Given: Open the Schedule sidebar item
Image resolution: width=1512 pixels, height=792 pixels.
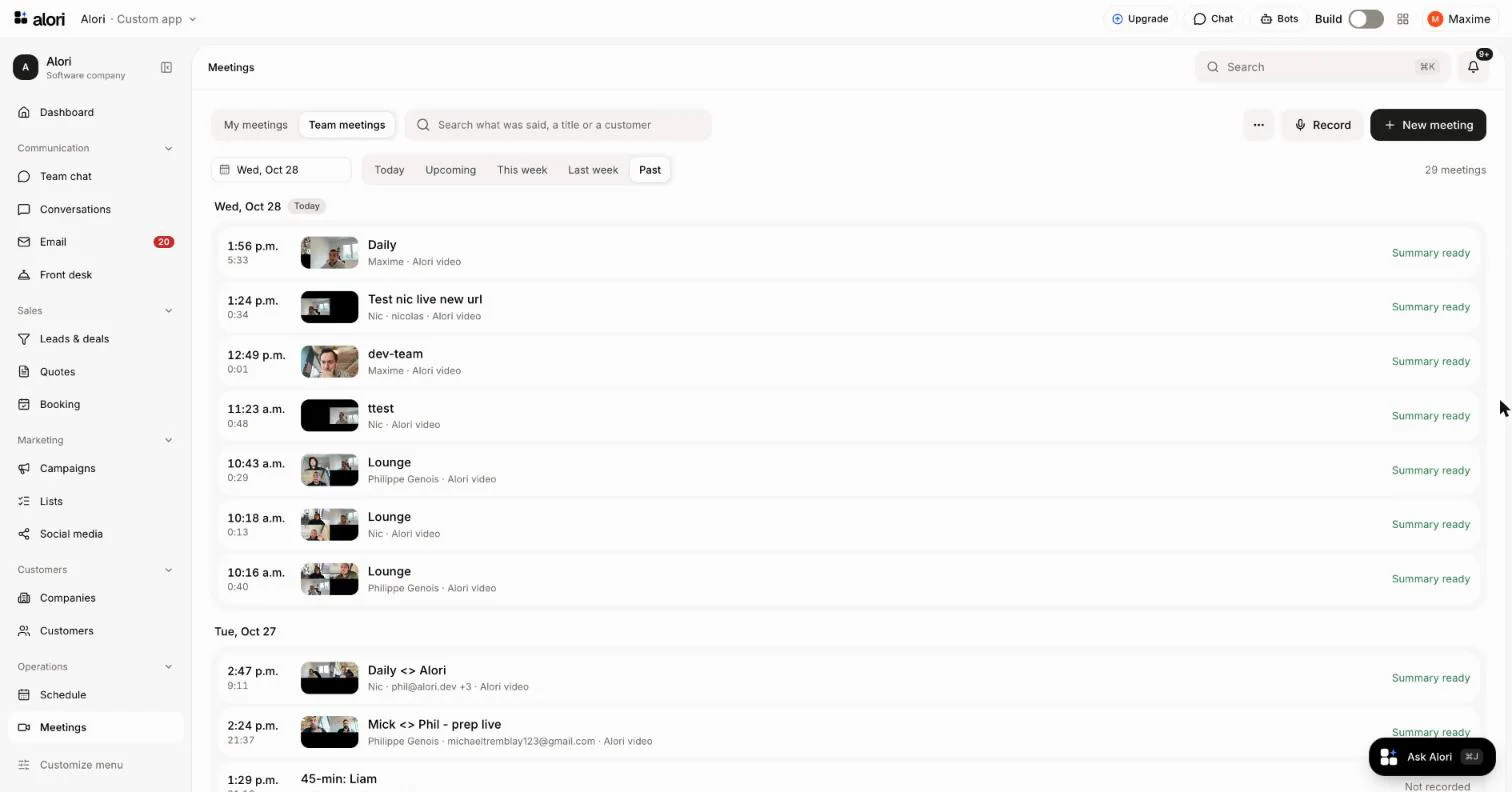Looking at the screenshot, I should coord(96,695).
